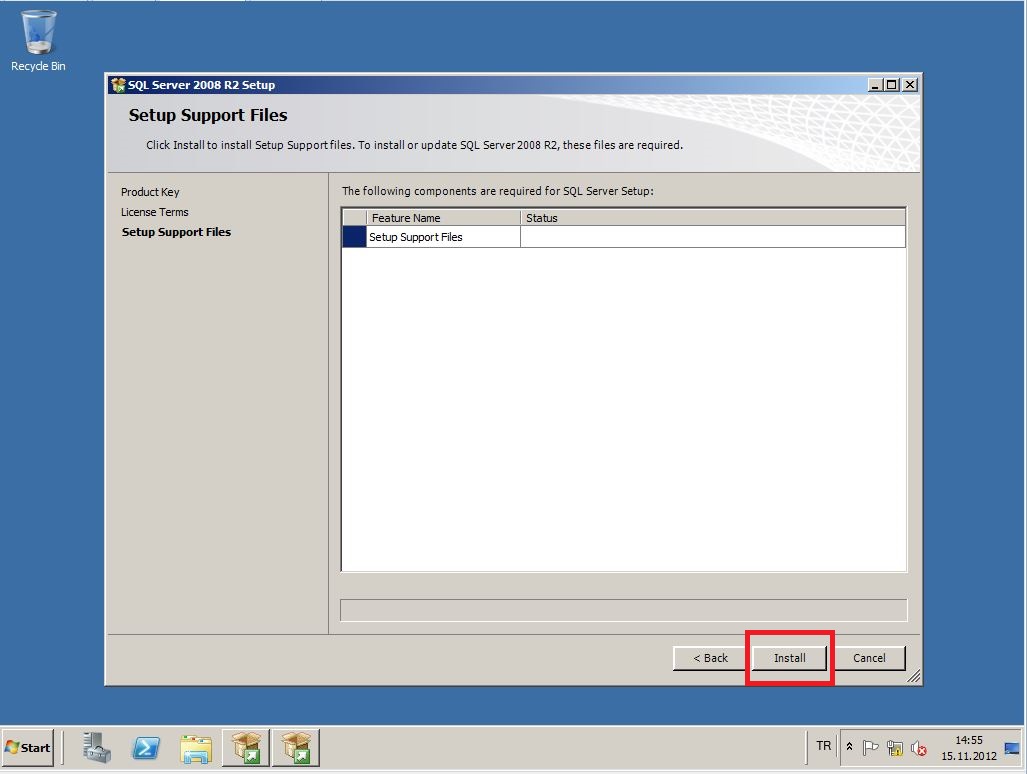The width and height of the screenshot is (1027, 774).
Task: Click the muted volume tray icon
Action: [x=918, y=748]
